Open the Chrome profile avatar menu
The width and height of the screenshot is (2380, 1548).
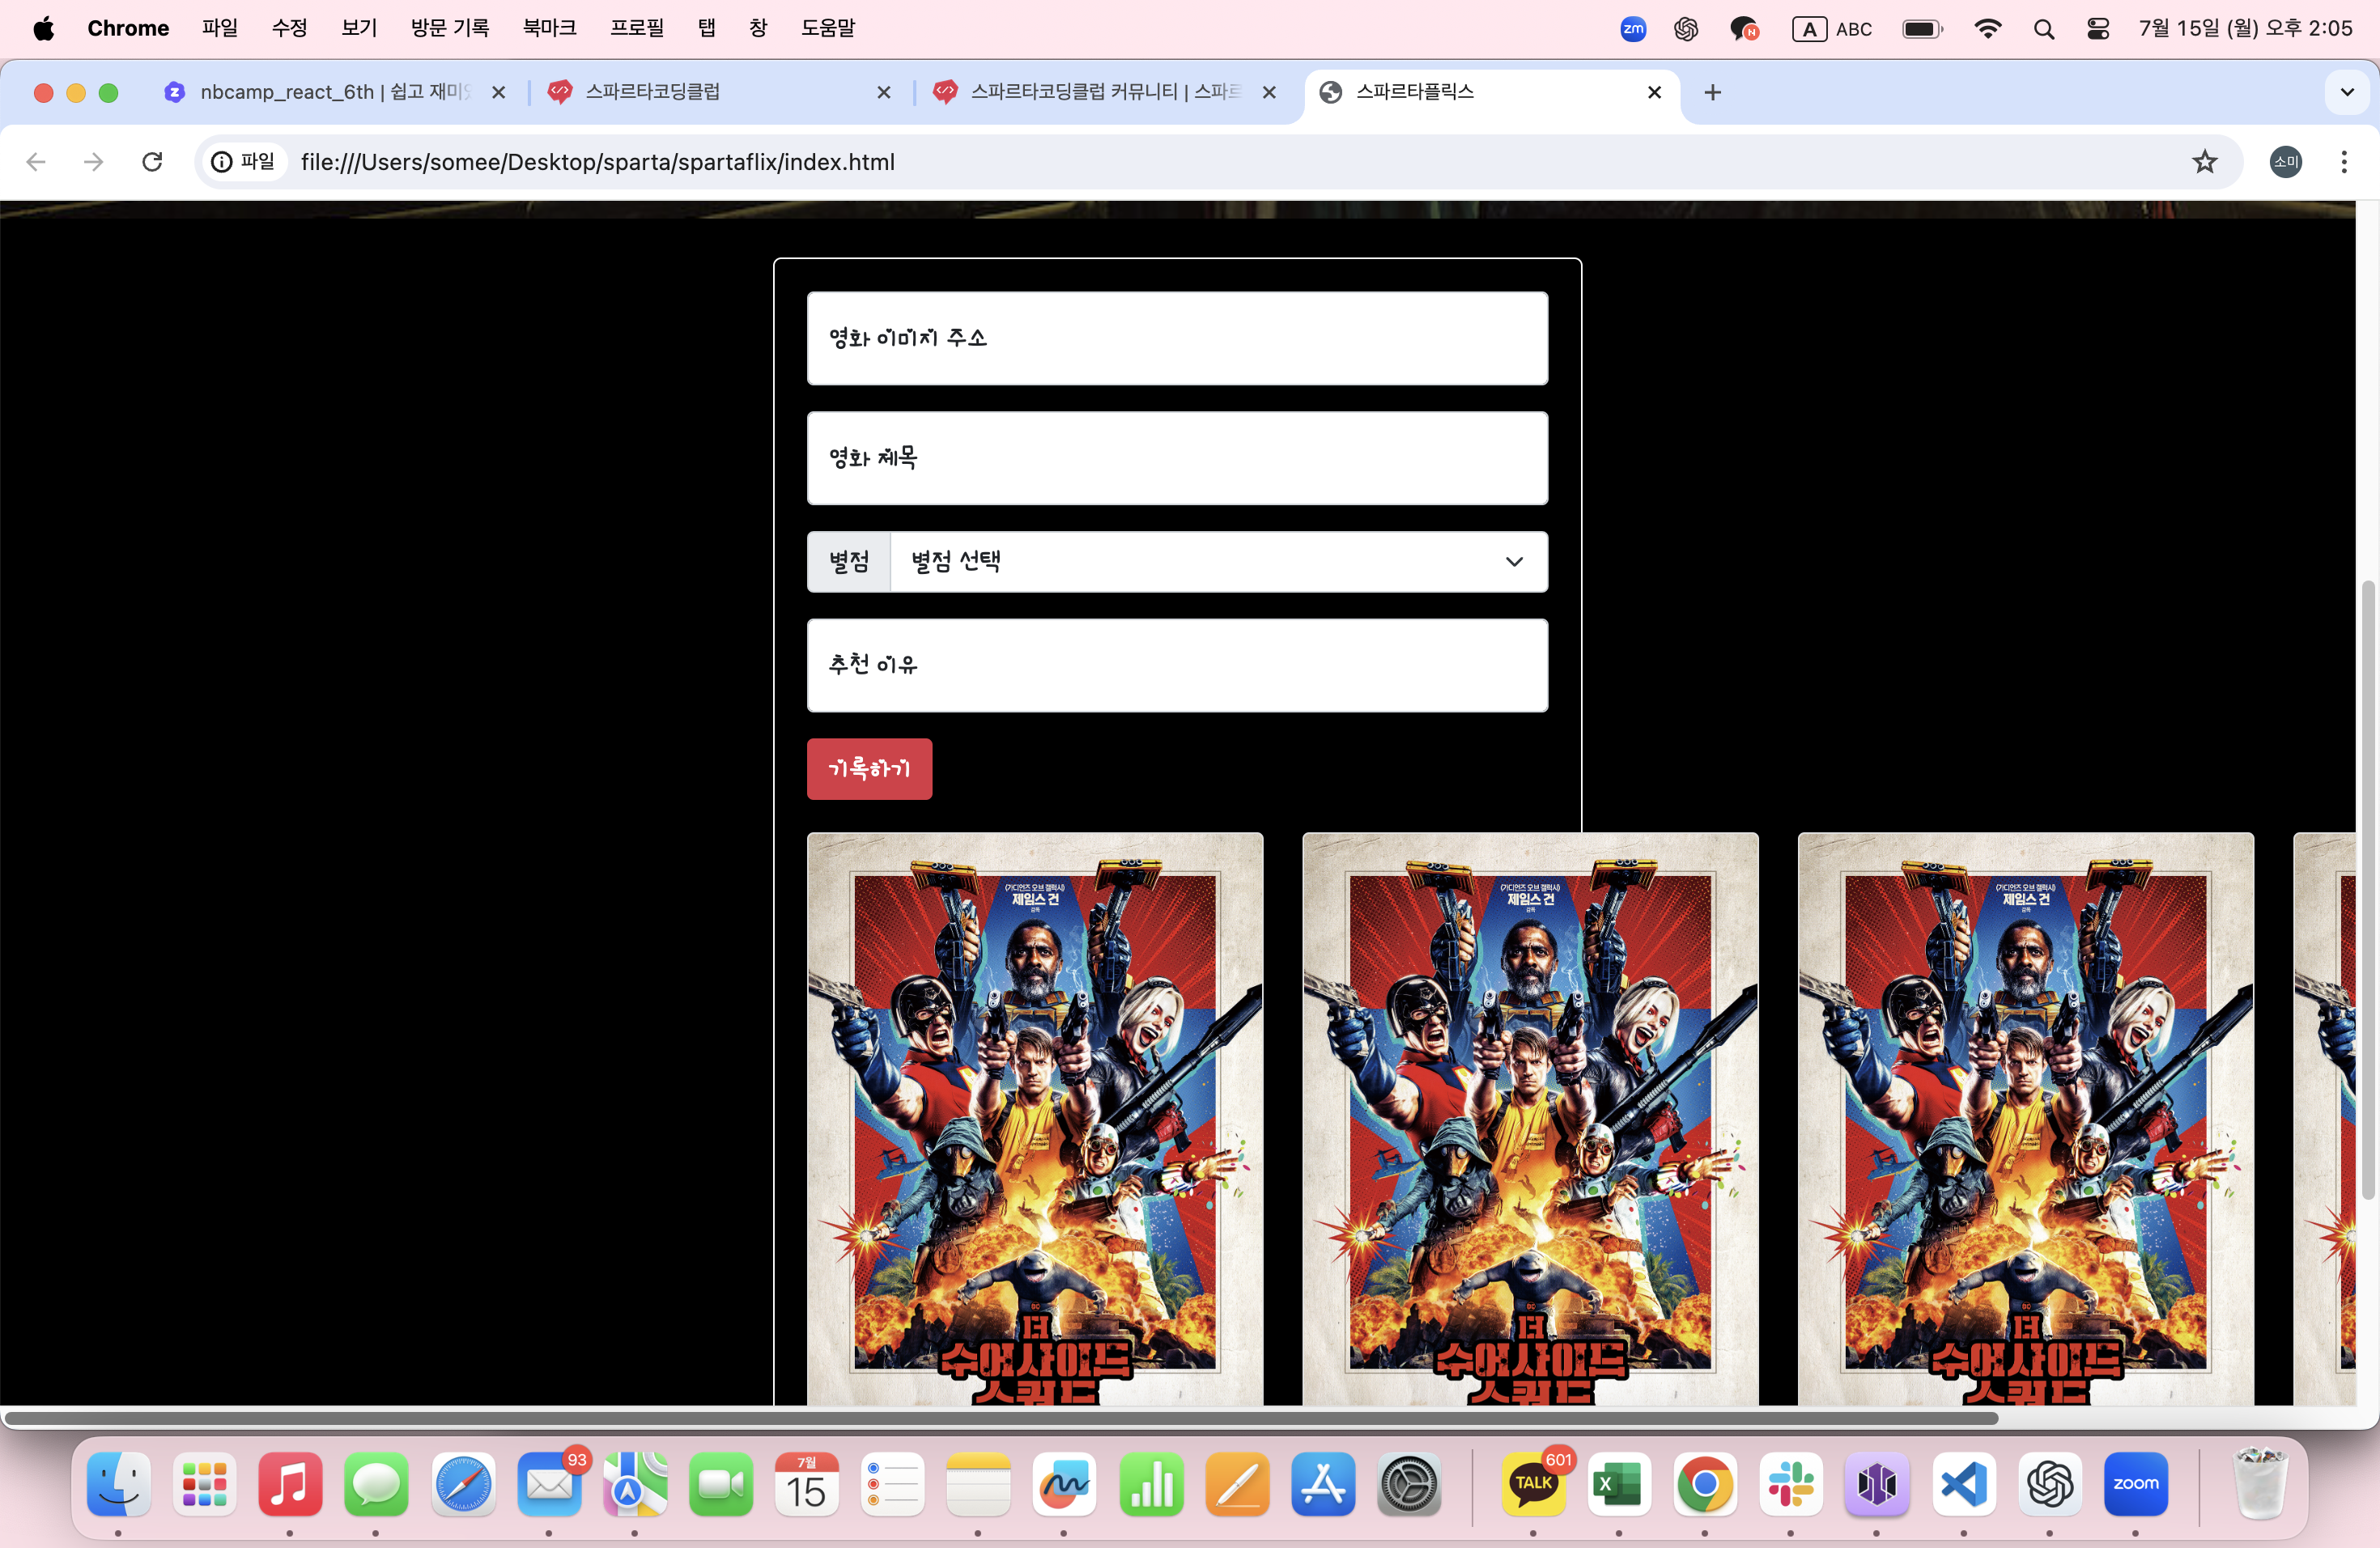(x=2286, y=162)
